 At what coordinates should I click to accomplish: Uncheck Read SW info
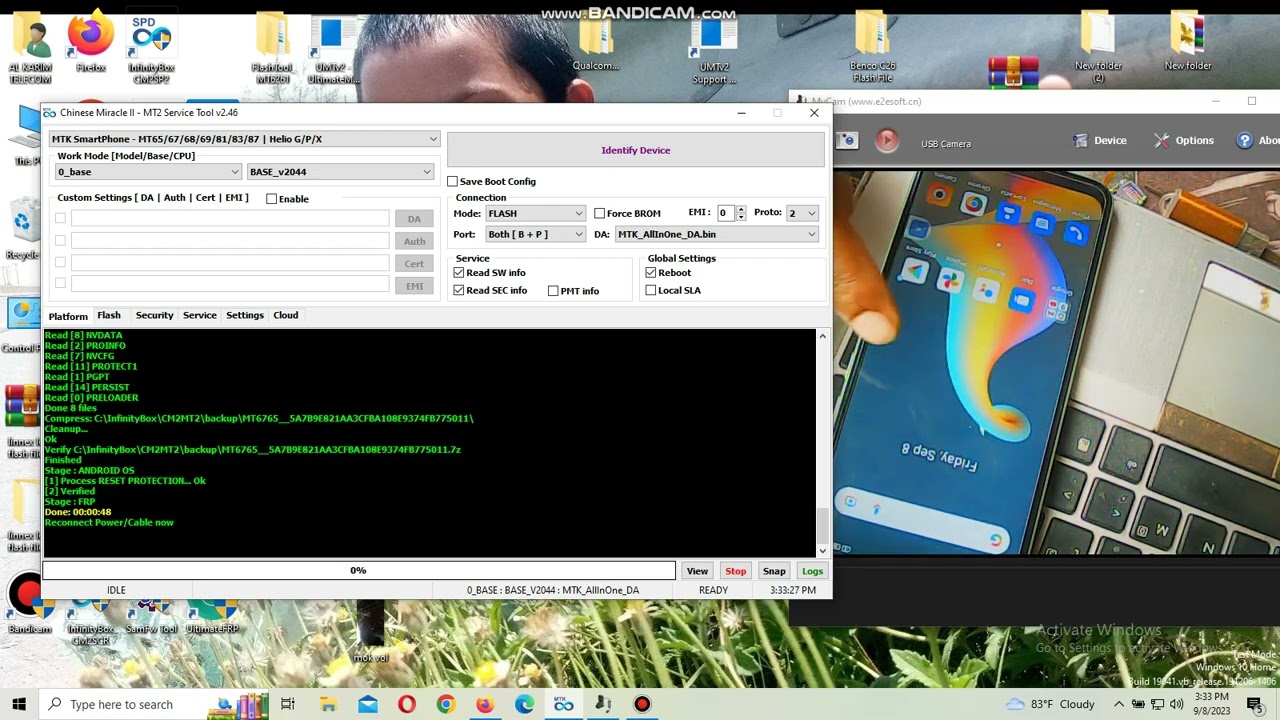click(459, 272)
